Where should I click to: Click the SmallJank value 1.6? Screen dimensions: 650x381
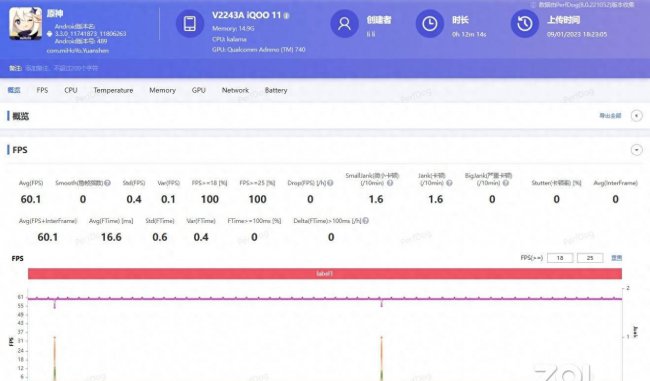coord(376,199)
